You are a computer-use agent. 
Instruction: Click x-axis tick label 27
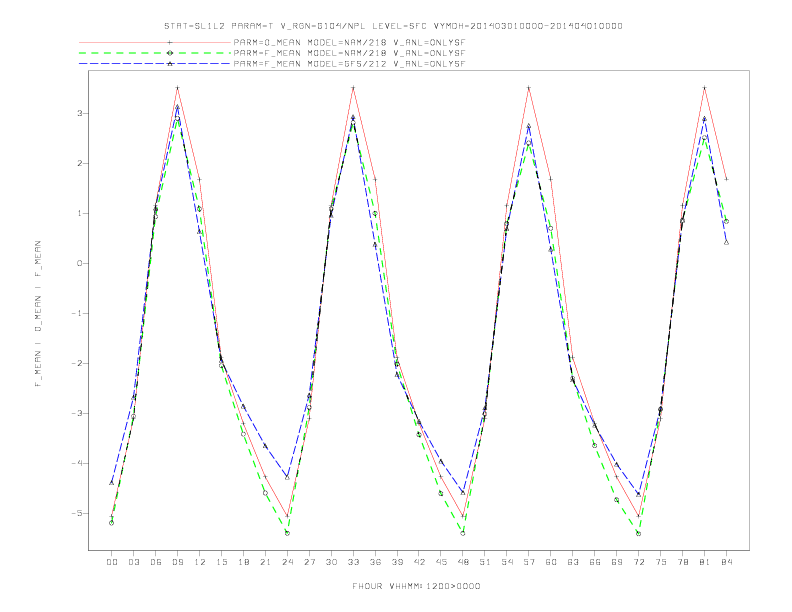pyautogui.click(x=309, y=562)
